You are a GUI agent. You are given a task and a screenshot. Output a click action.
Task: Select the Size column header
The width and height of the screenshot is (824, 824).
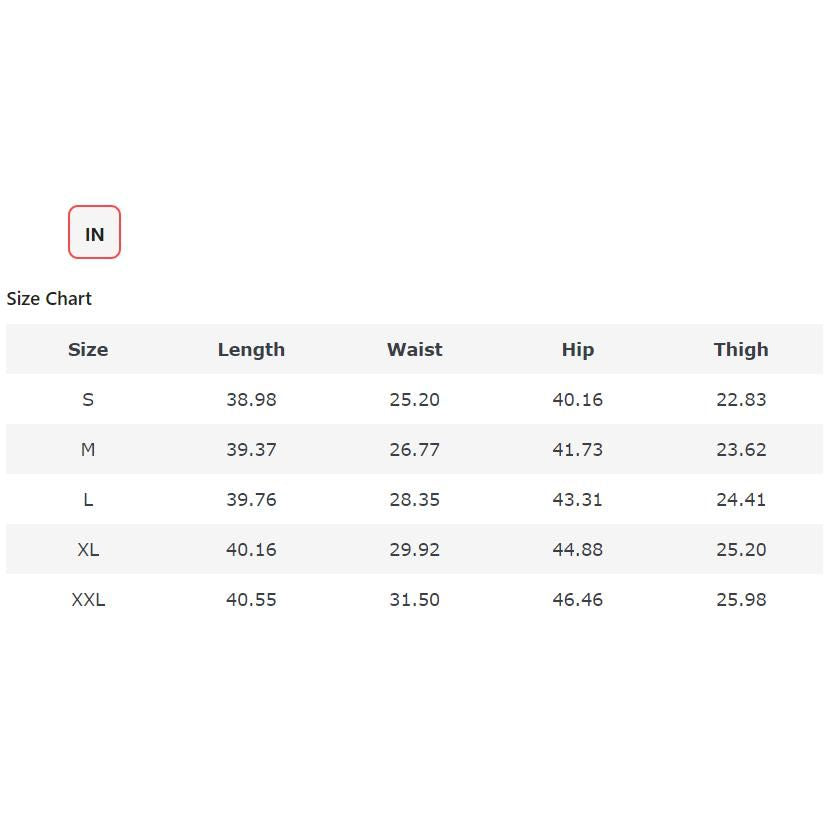pyautogui.click(x=88, y=350)
